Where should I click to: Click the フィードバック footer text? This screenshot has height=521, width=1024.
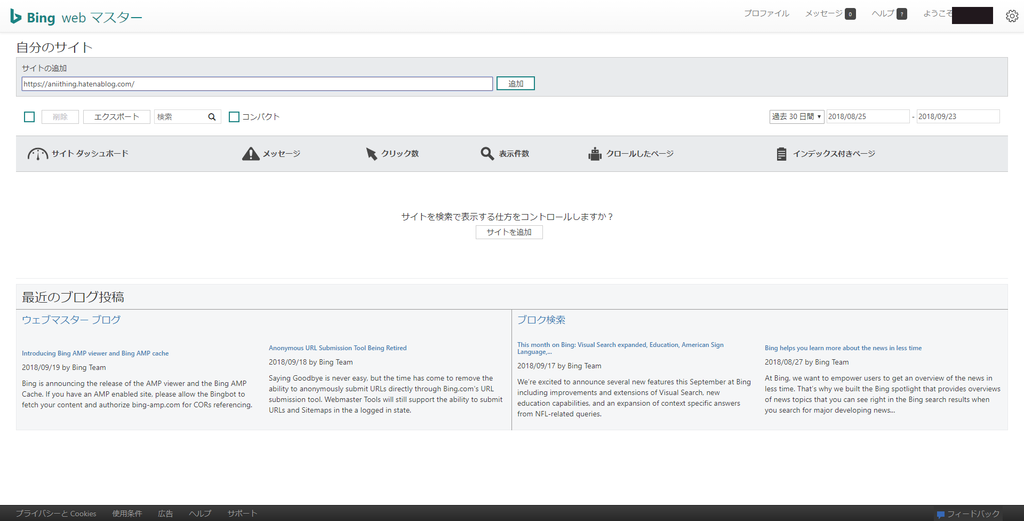point(974,514)
